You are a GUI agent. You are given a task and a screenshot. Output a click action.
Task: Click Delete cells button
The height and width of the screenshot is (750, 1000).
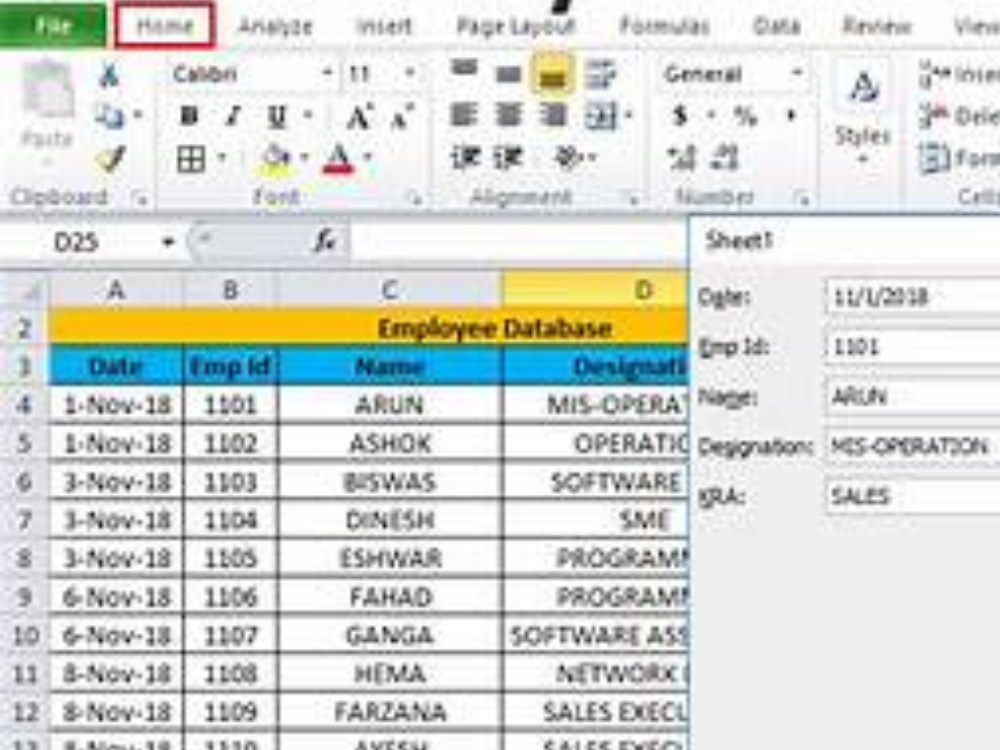[959, 117]
